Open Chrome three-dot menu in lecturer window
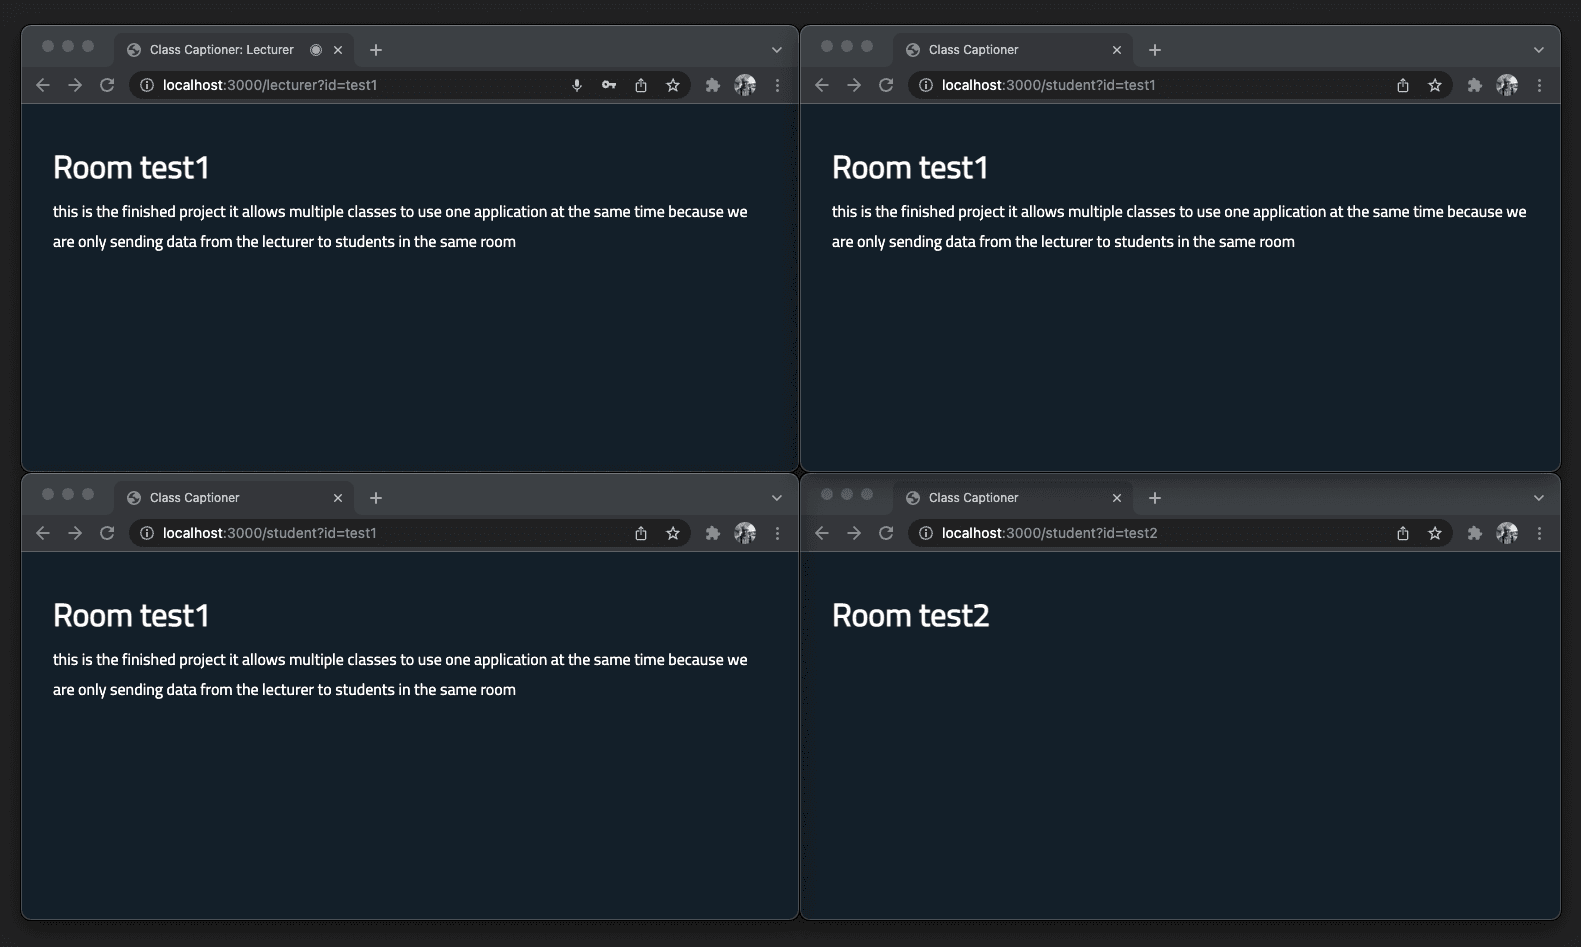The height and width of the screenshot is (947, 1581). [x=777, y=85]
